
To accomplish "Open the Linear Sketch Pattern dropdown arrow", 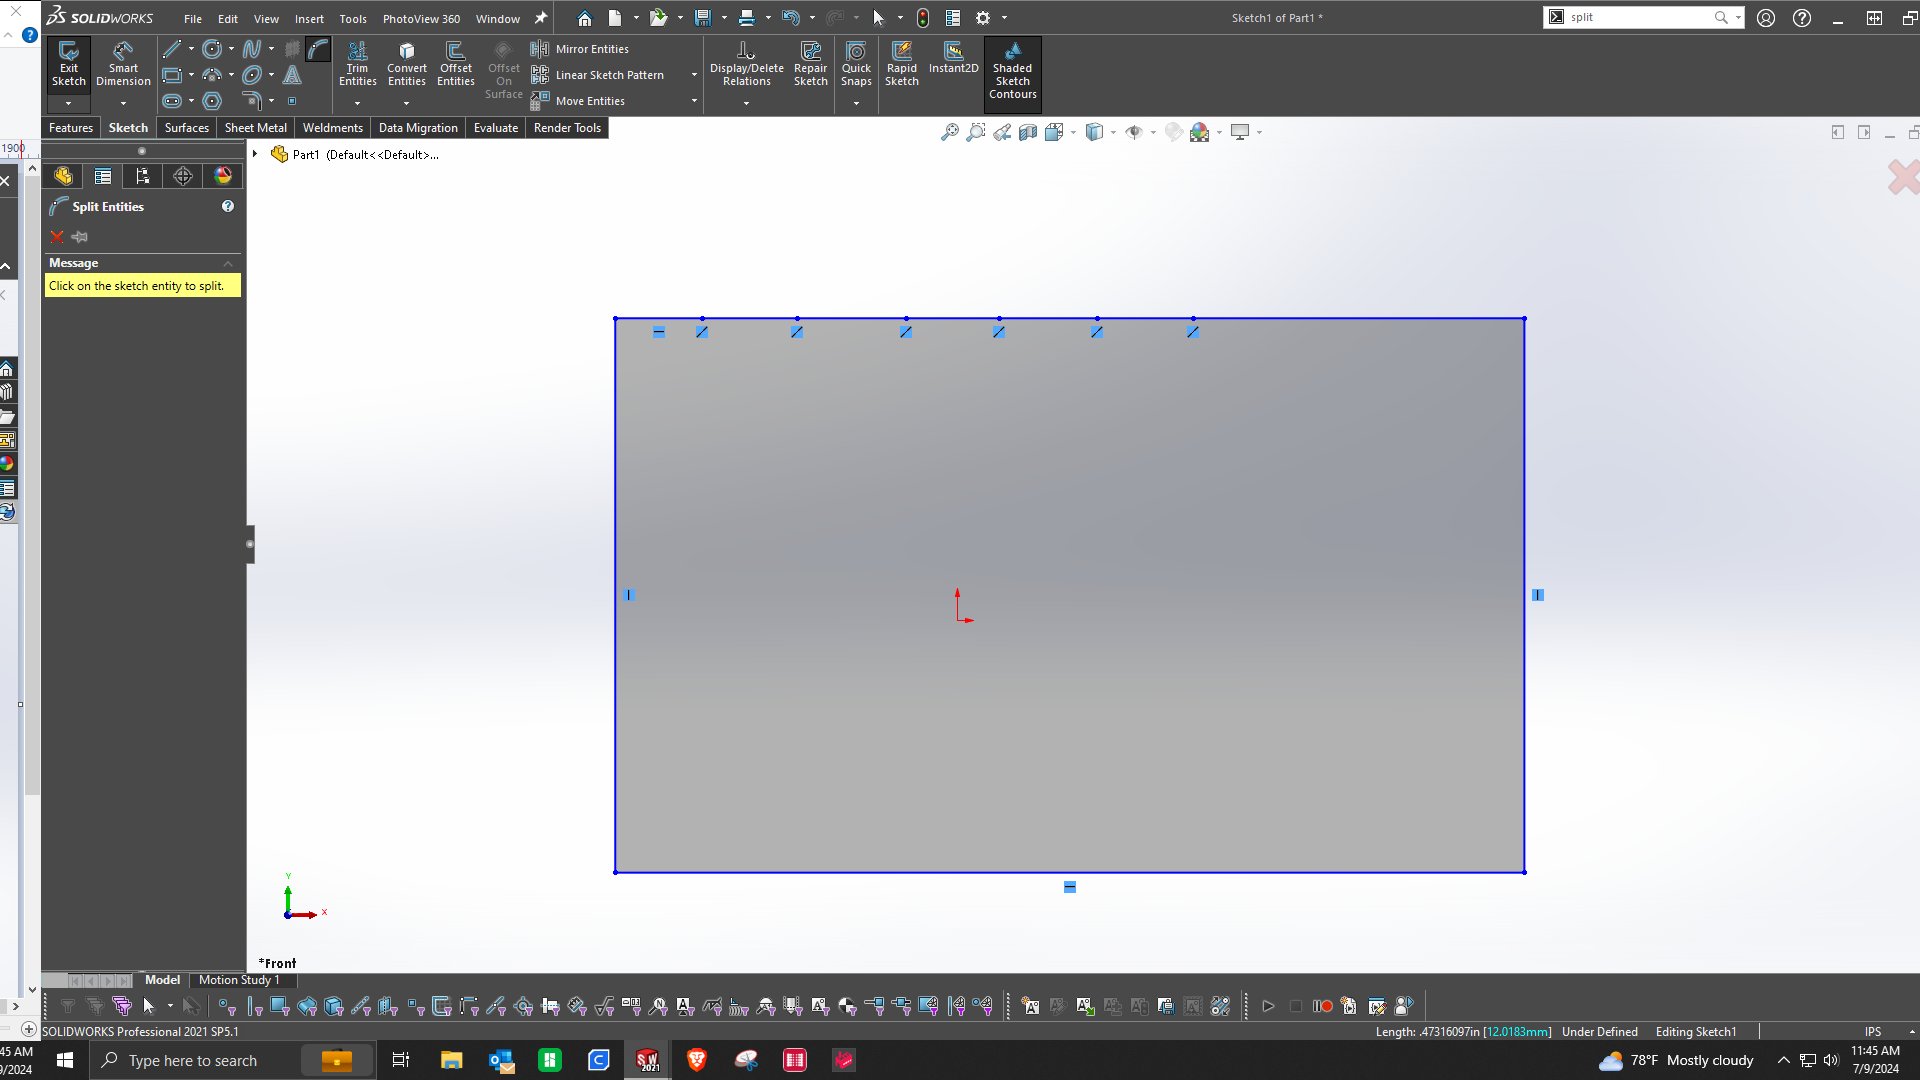I will [694, 75].
